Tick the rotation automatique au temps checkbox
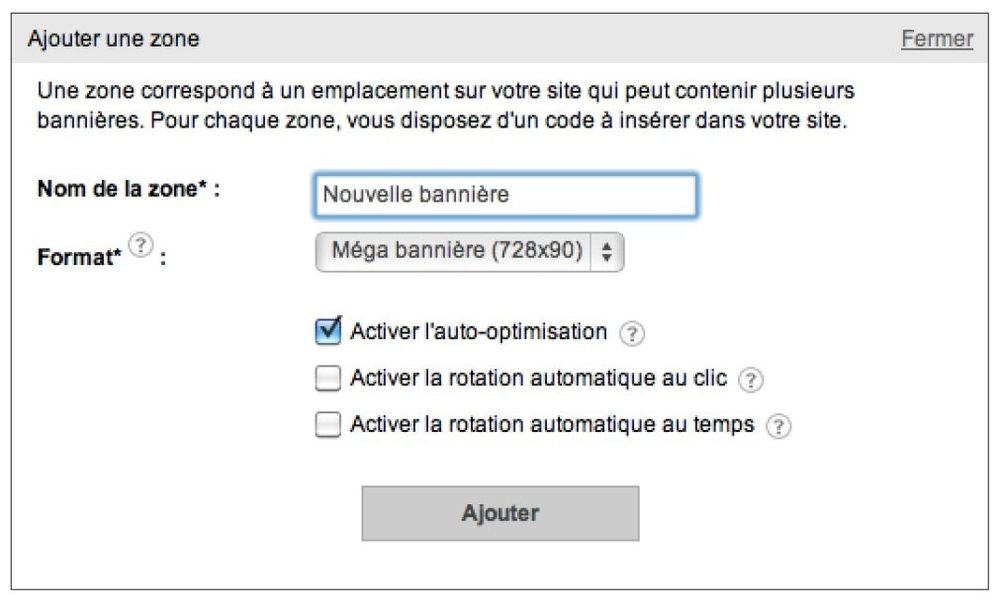Screen dimensions: 1003x611 [328, 425]
